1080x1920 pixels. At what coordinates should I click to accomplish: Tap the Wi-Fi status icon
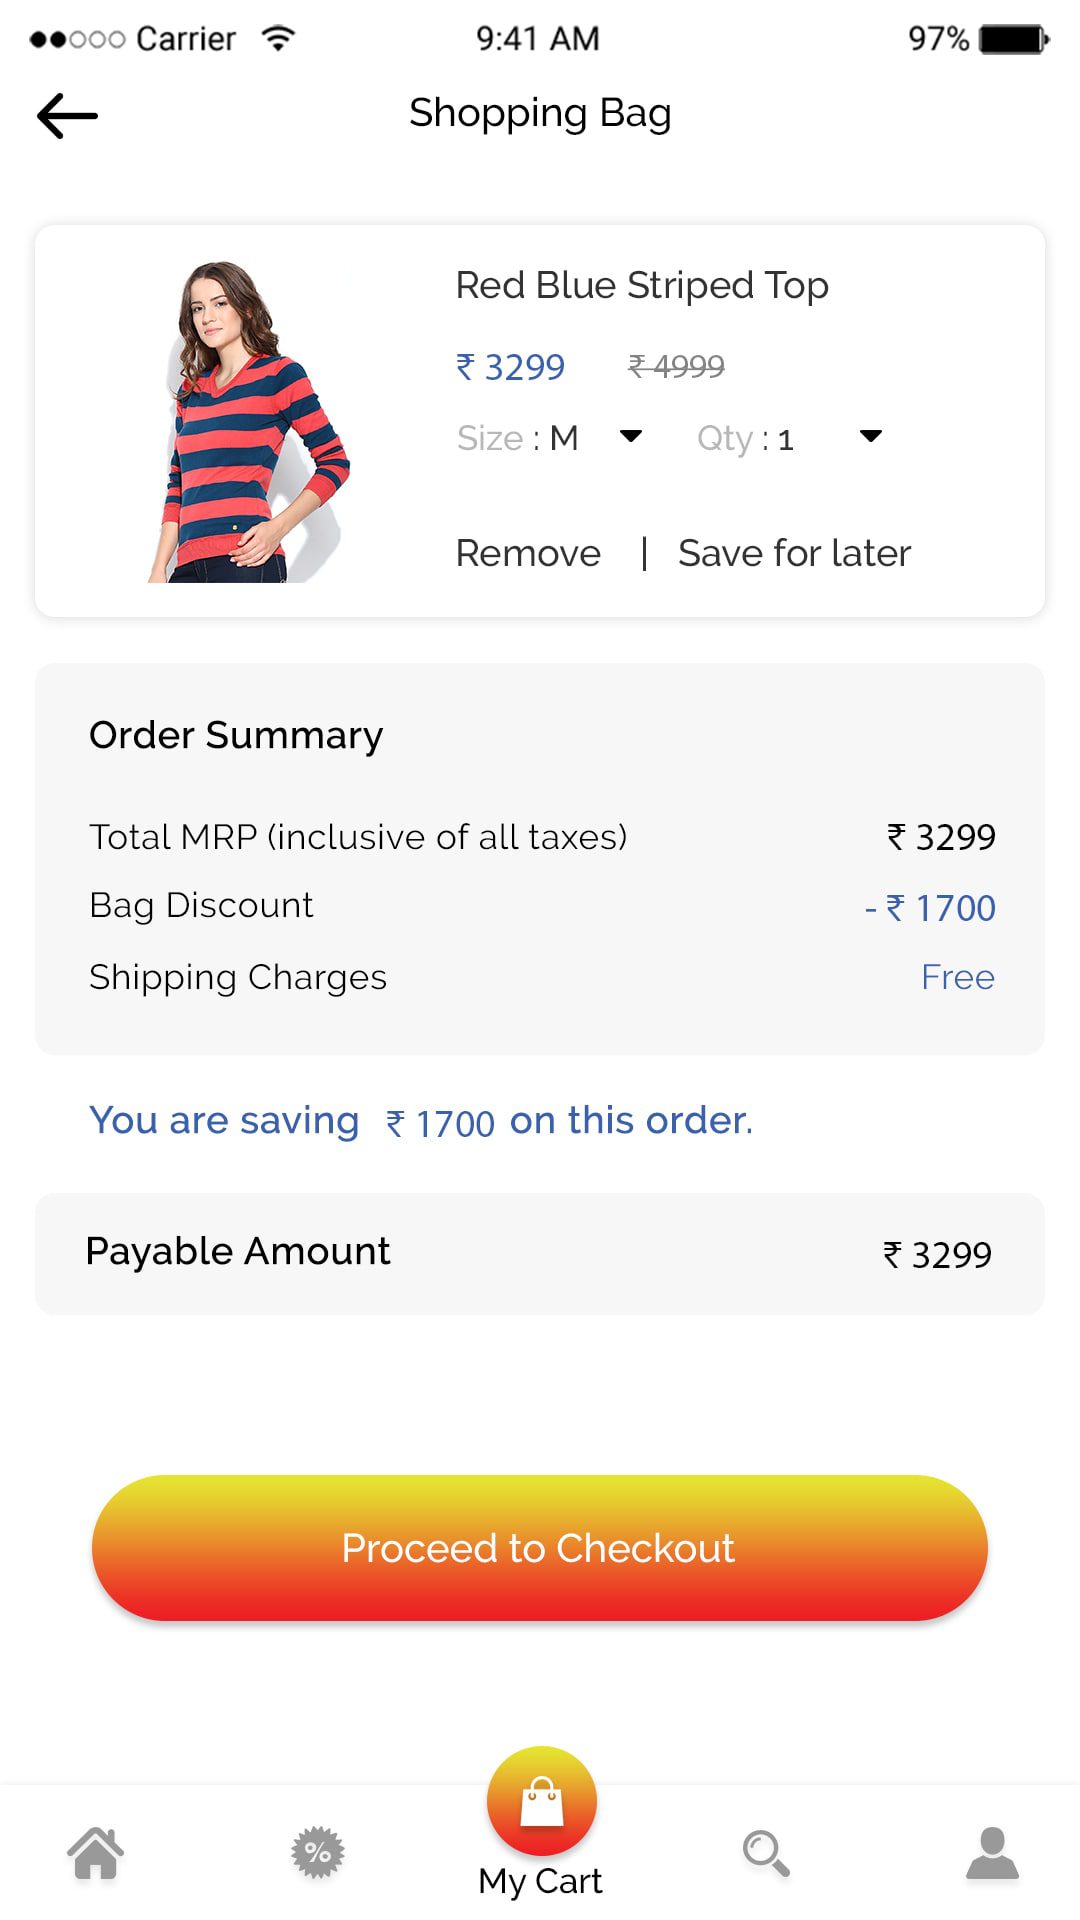[278, 38]
